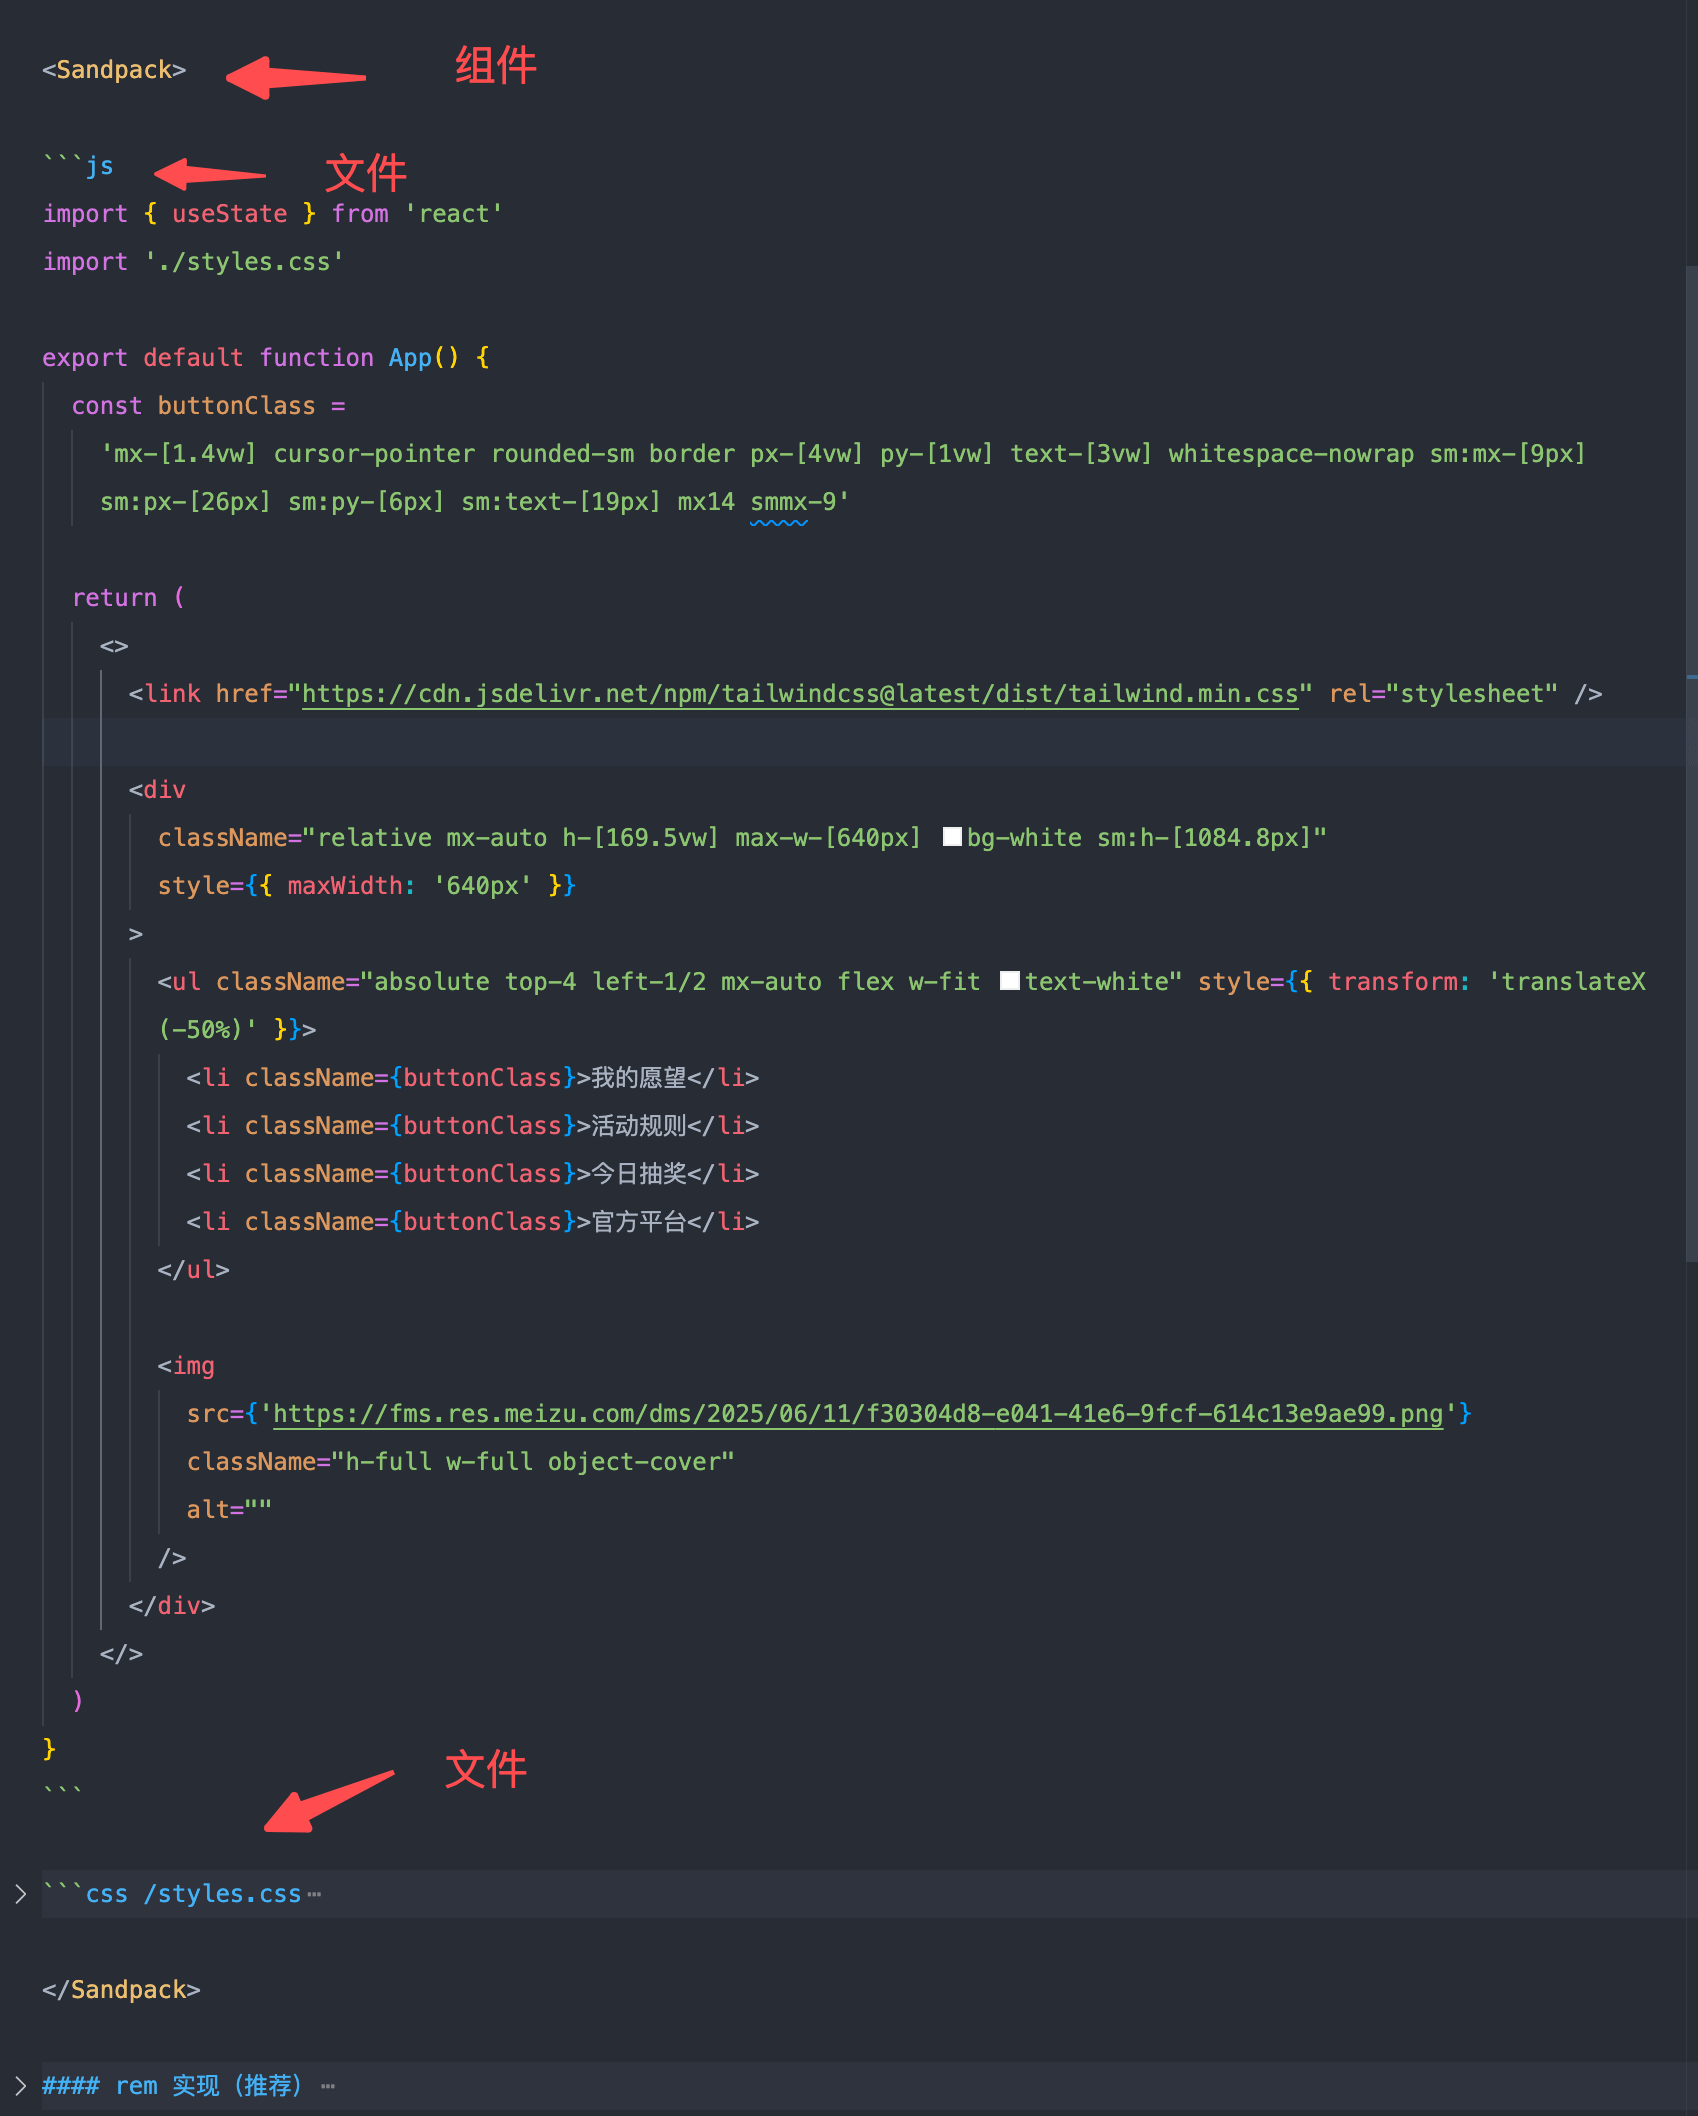Click the opening <Sandpack> tag
Image resolution: width=1698 pixels, height=2116 pixels.
pyautogui.click(x=114, y=70)
